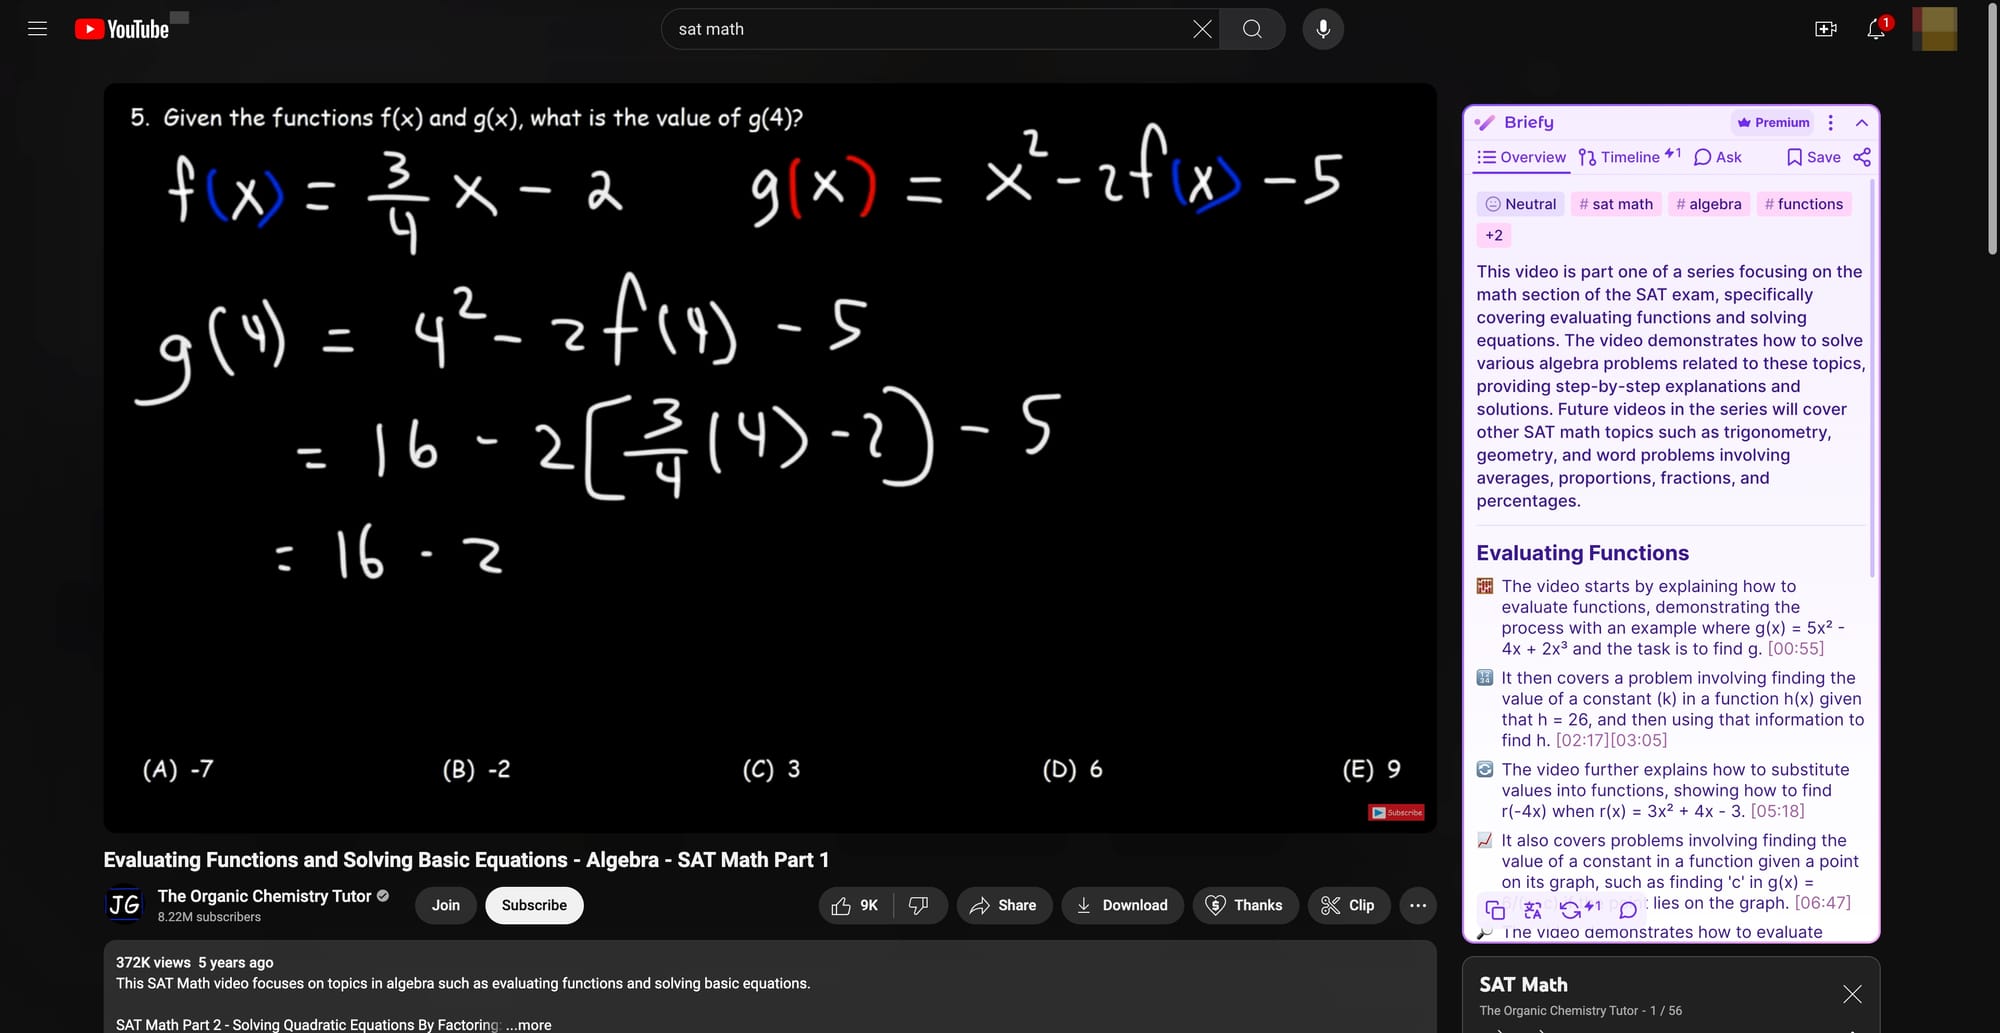Viewport: 2000px width, 1033px height.
Task: Like the video with 9K likes
Action: click(x=856, y=905)
